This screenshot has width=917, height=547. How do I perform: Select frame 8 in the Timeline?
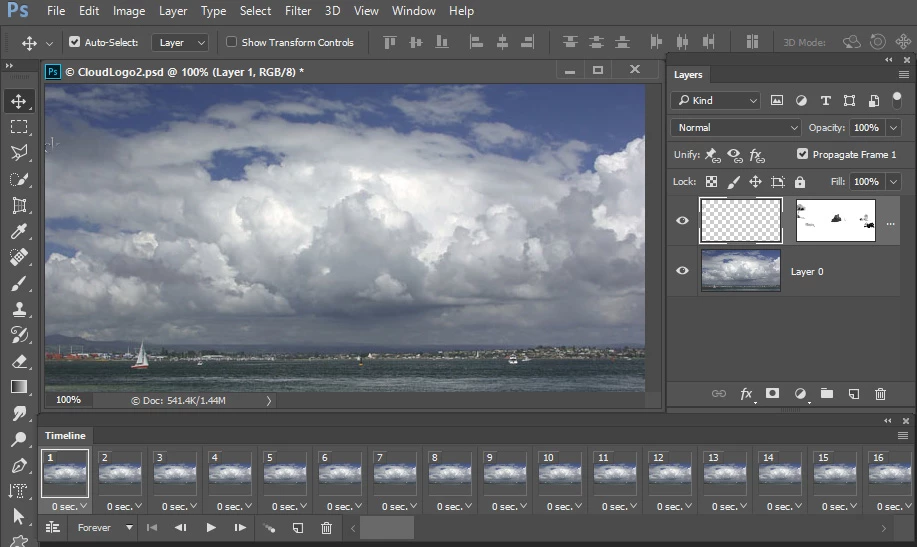pos(450,473)
